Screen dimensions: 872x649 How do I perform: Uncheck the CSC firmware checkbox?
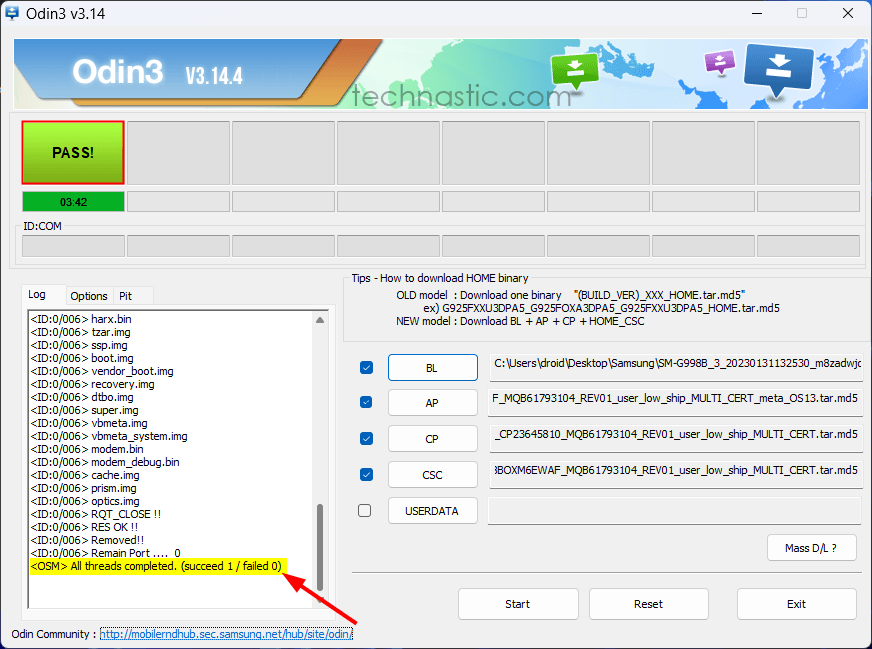pos(368,474)
